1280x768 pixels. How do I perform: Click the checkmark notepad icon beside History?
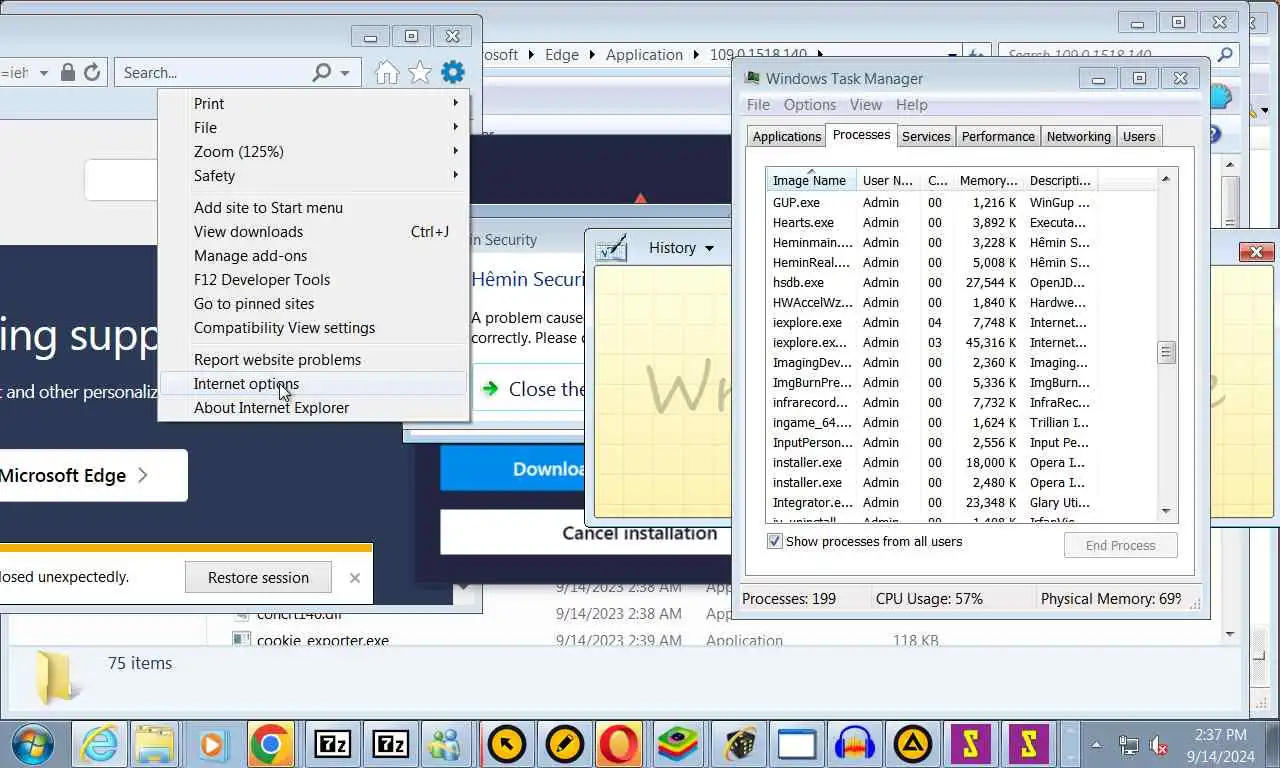pyautogui.click(x=611, y=247)
